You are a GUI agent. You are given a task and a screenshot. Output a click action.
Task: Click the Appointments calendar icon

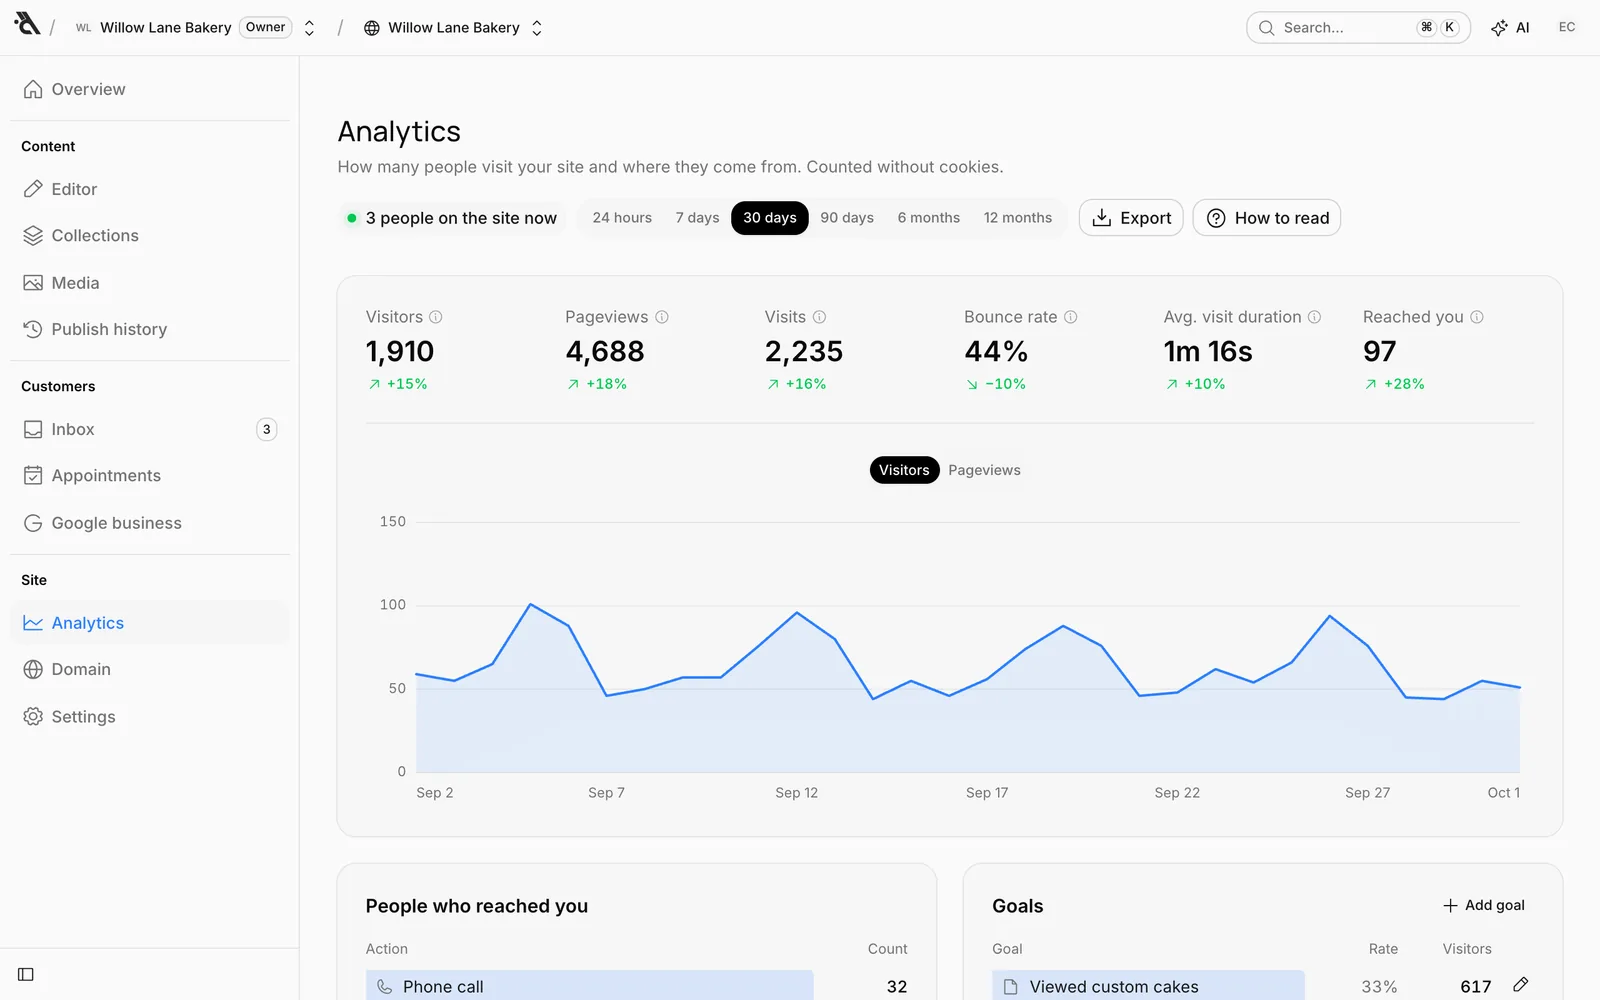33,475
